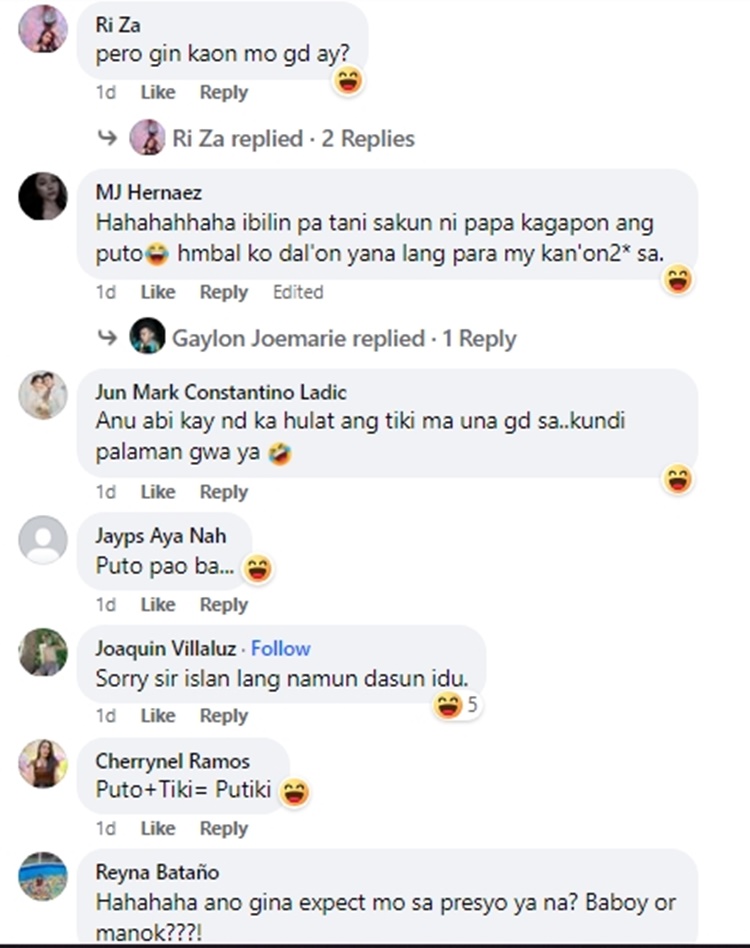Open Ri Za's profile picture
750x948 pixels.
[43, 28]
